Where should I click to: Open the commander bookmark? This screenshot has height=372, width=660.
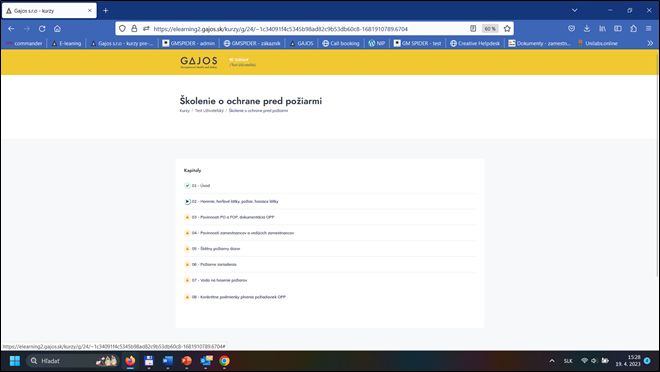pos(24,43)
